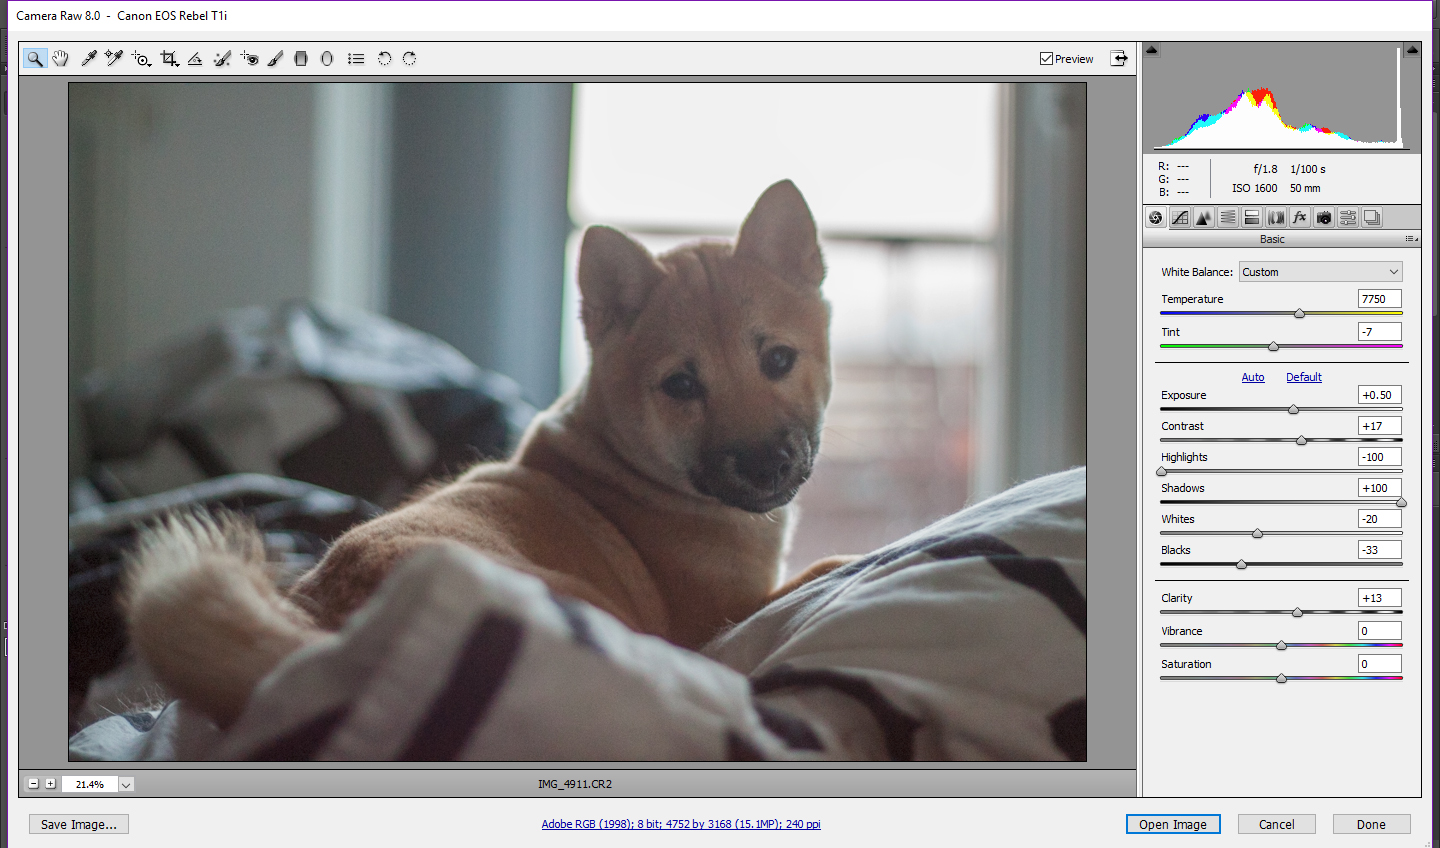
Task: Open the HSL / Grayscale panel tab
Action: [x=1228, y=218]
